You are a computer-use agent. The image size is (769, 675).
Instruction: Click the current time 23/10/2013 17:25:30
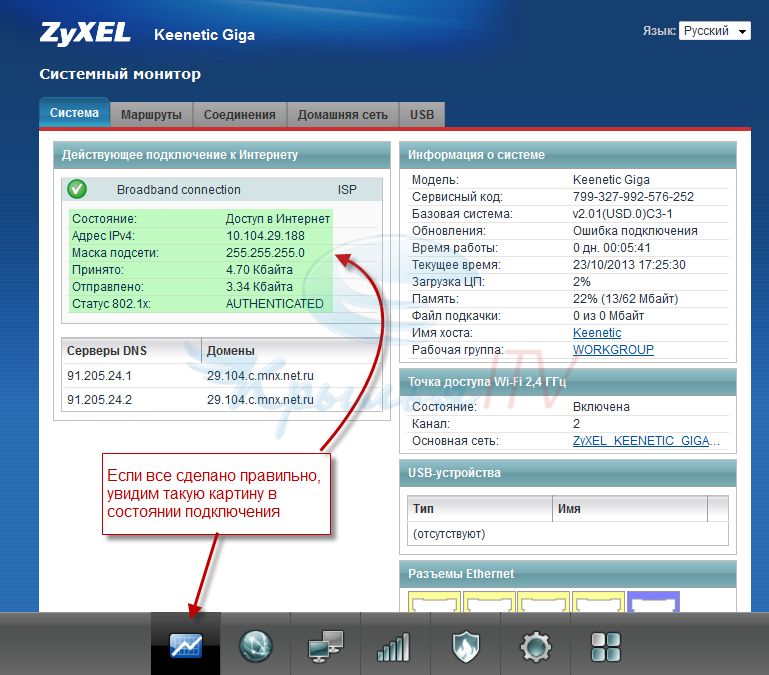tap(629, 265)
